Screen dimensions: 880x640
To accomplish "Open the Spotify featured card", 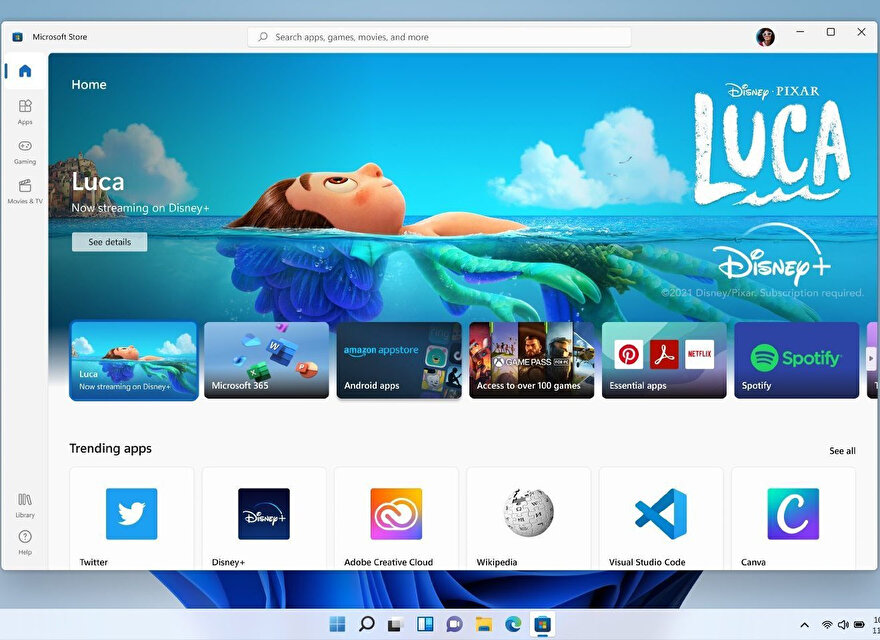I will tap(796, 360).
